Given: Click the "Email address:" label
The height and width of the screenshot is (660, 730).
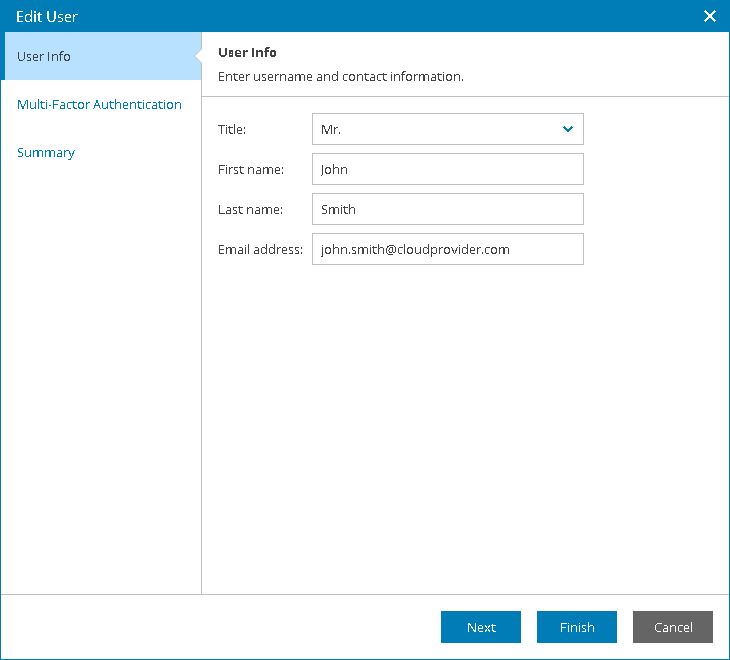Looking at the screenshot, I should 260,249.
